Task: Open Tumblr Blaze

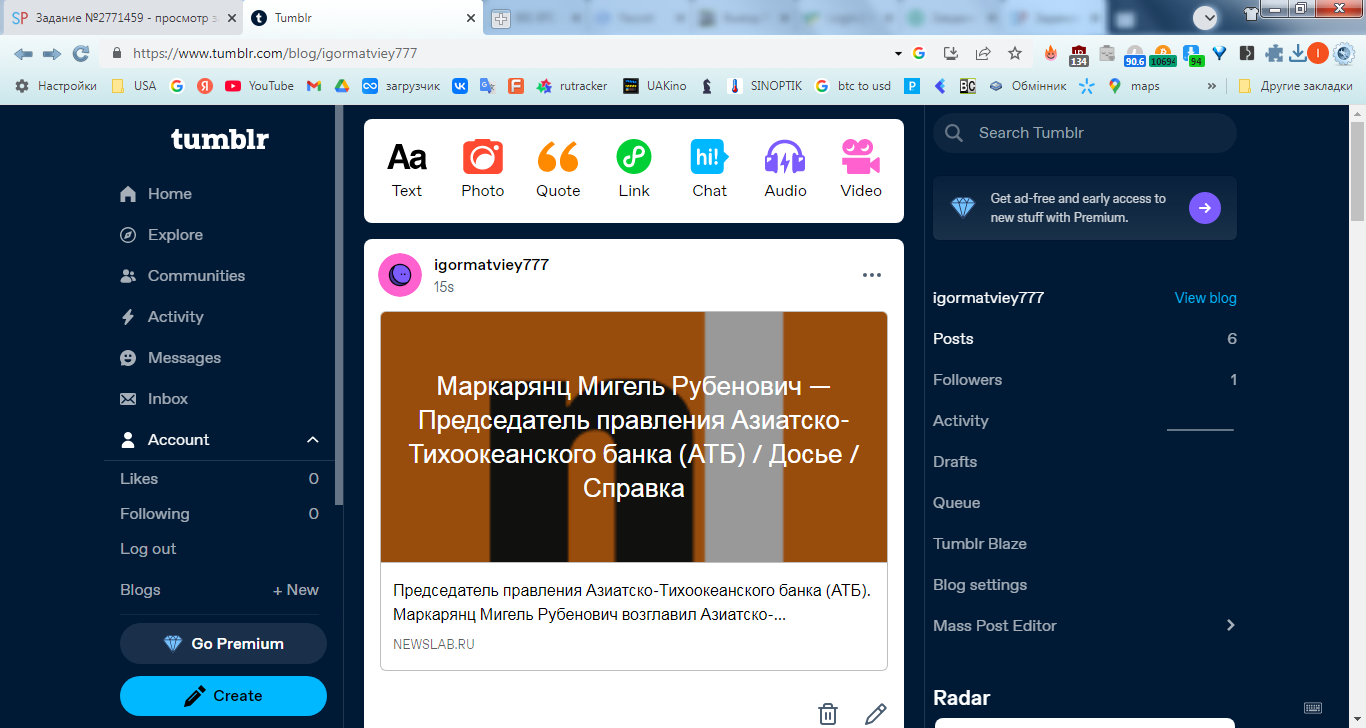Action: [x=980, y=544]
